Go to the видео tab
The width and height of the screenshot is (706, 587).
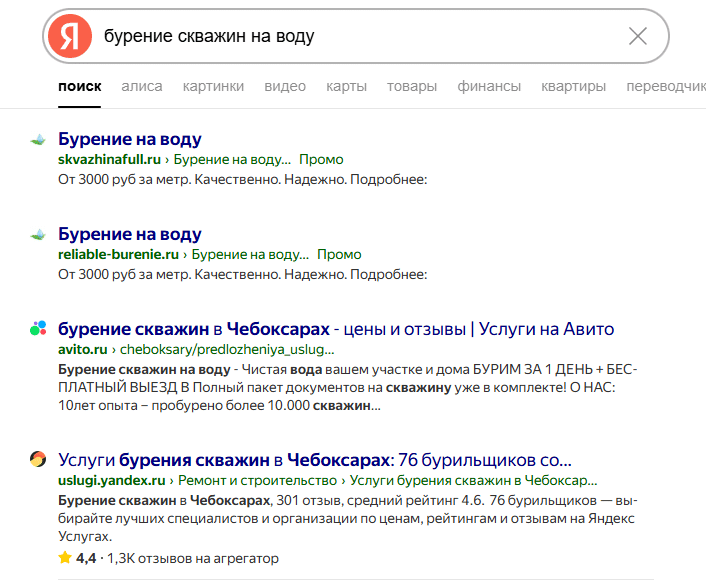tap(285, 87)
